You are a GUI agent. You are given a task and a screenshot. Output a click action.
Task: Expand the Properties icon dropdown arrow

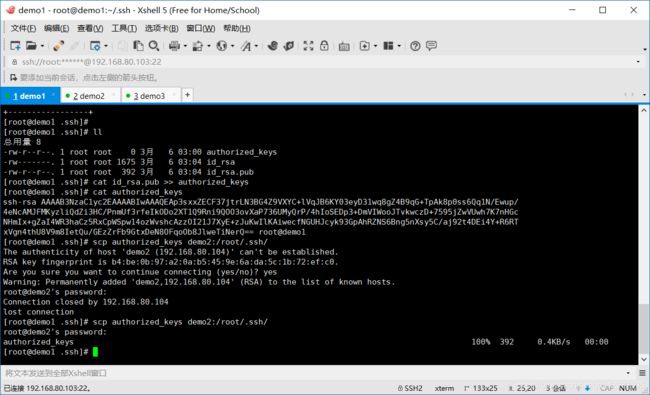point(106,46)
